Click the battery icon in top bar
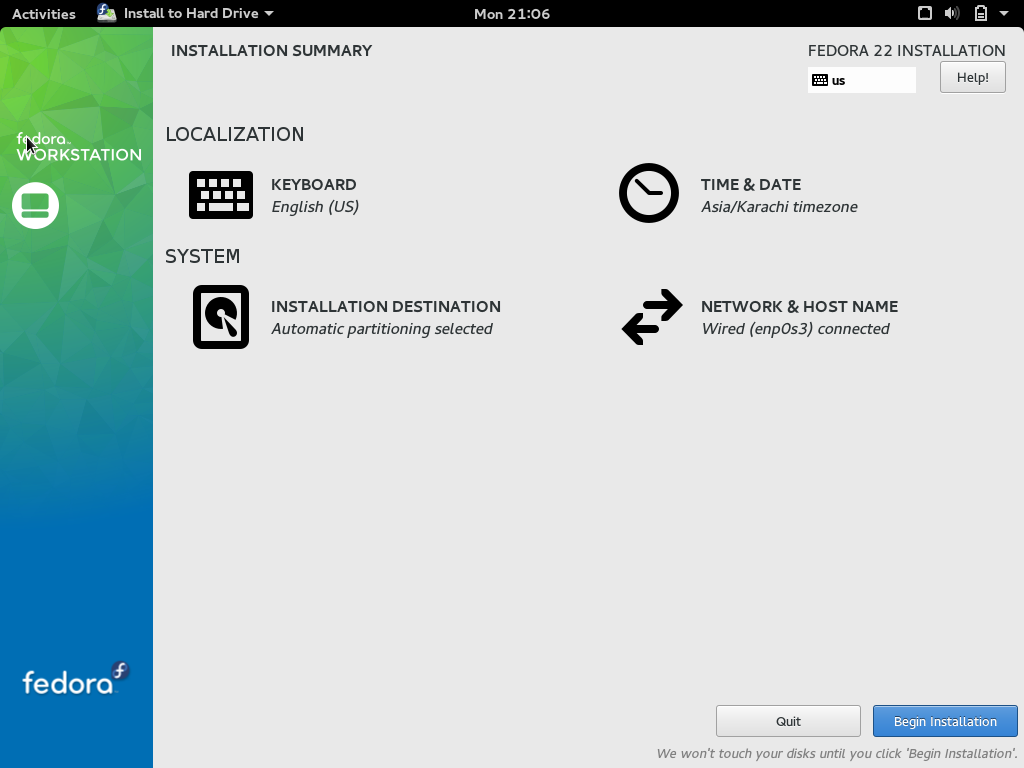The height and width of the screenshot is (768, 1024). coord(981,13)
